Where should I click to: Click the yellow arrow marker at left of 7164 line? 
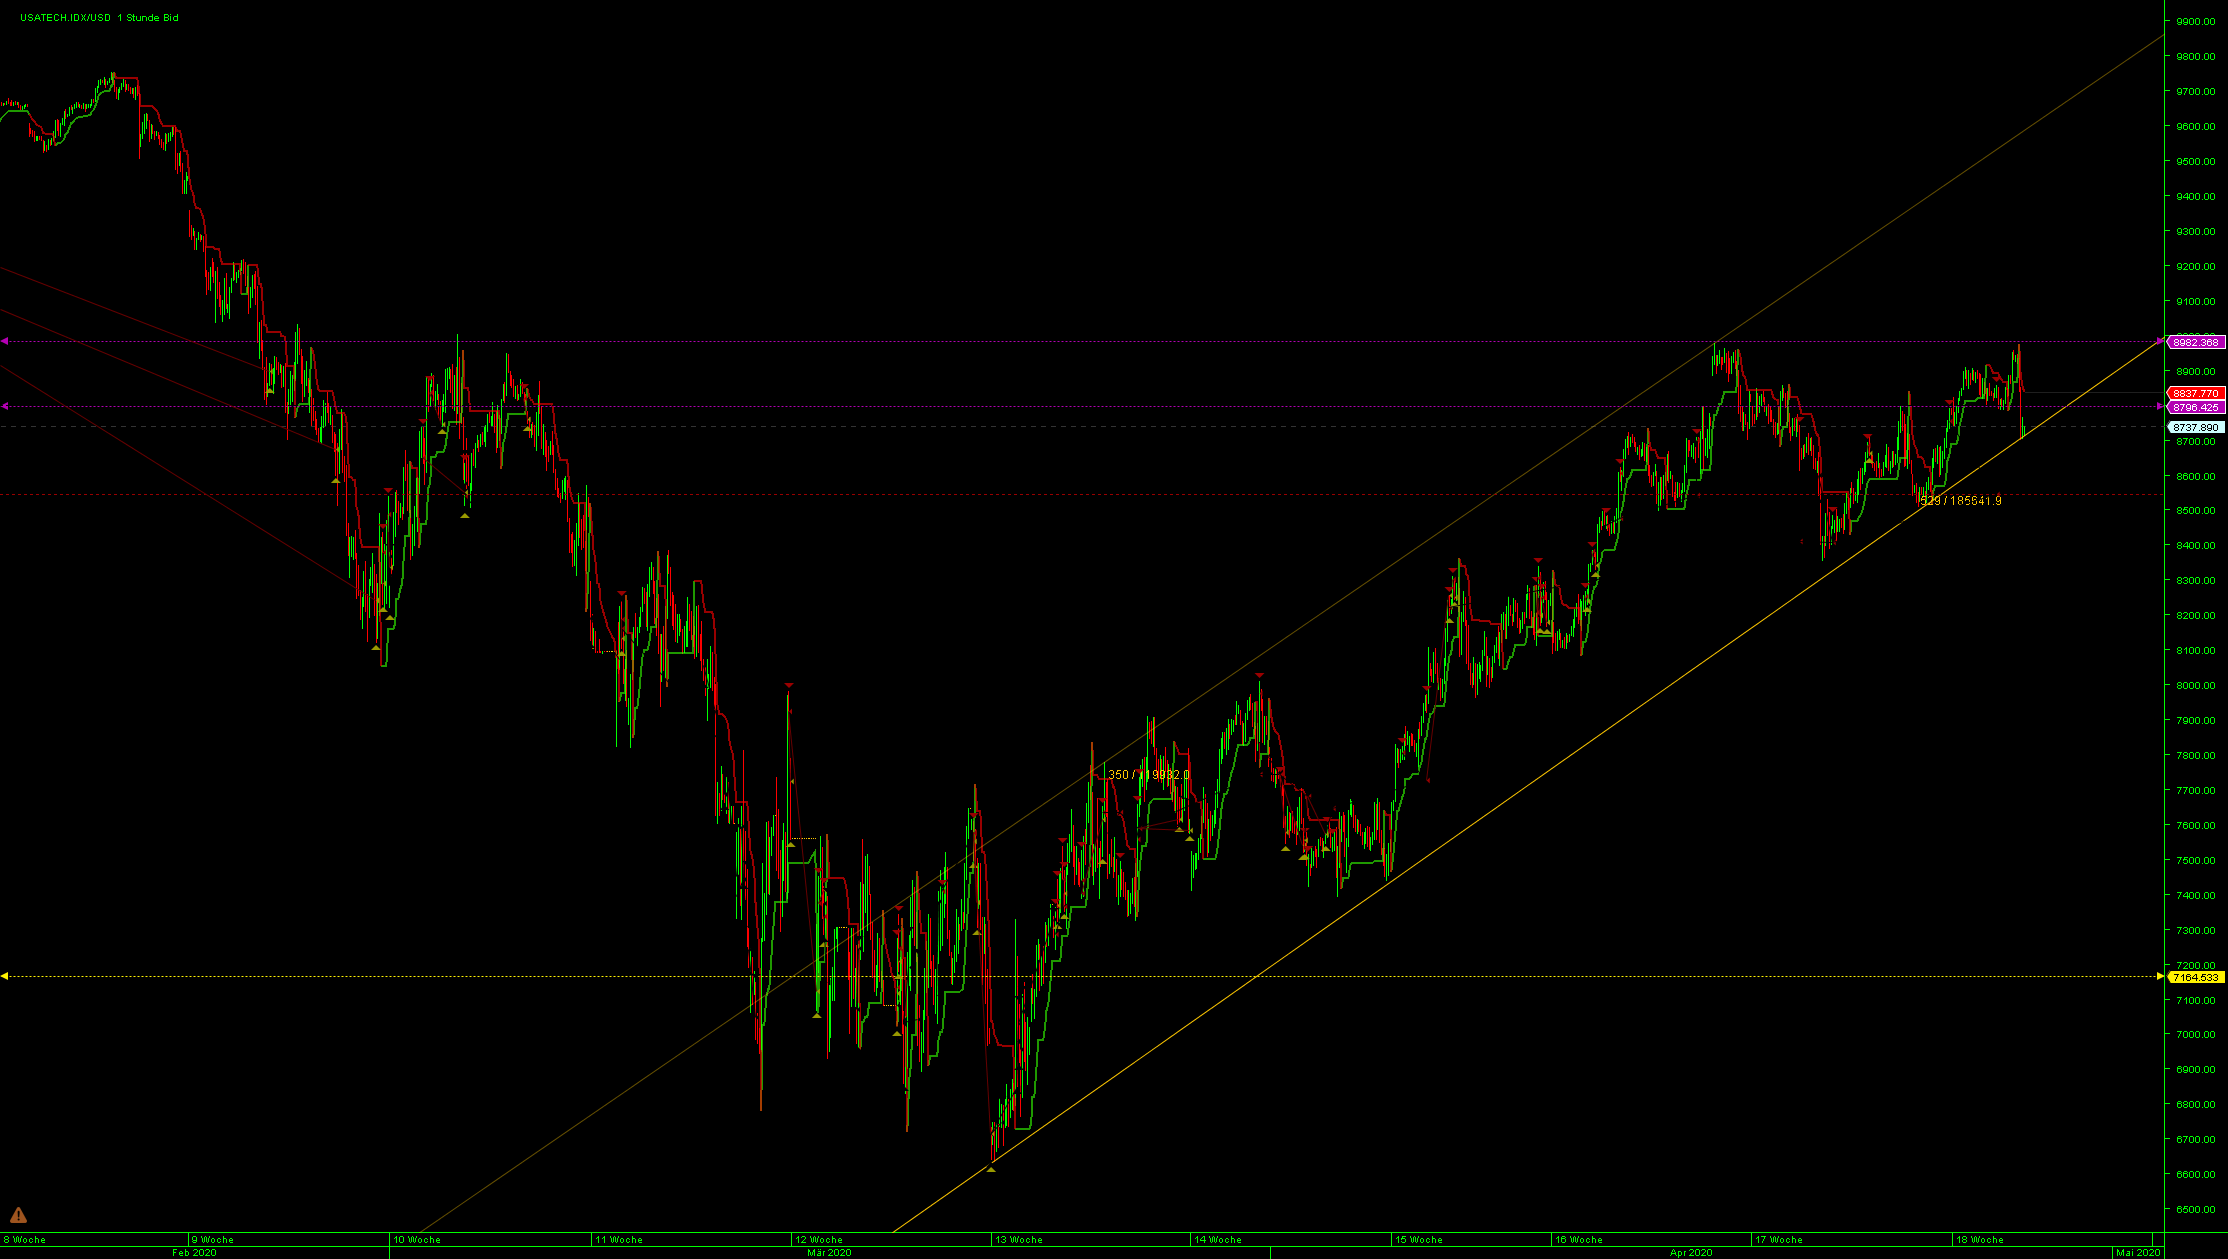click(5, 976)
